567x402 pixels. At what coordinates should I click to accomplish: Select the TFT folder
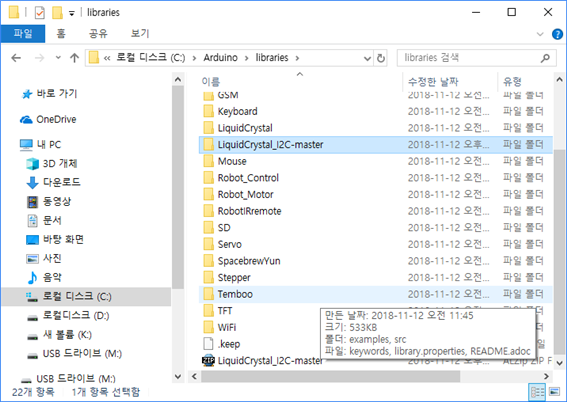[225, 311]
